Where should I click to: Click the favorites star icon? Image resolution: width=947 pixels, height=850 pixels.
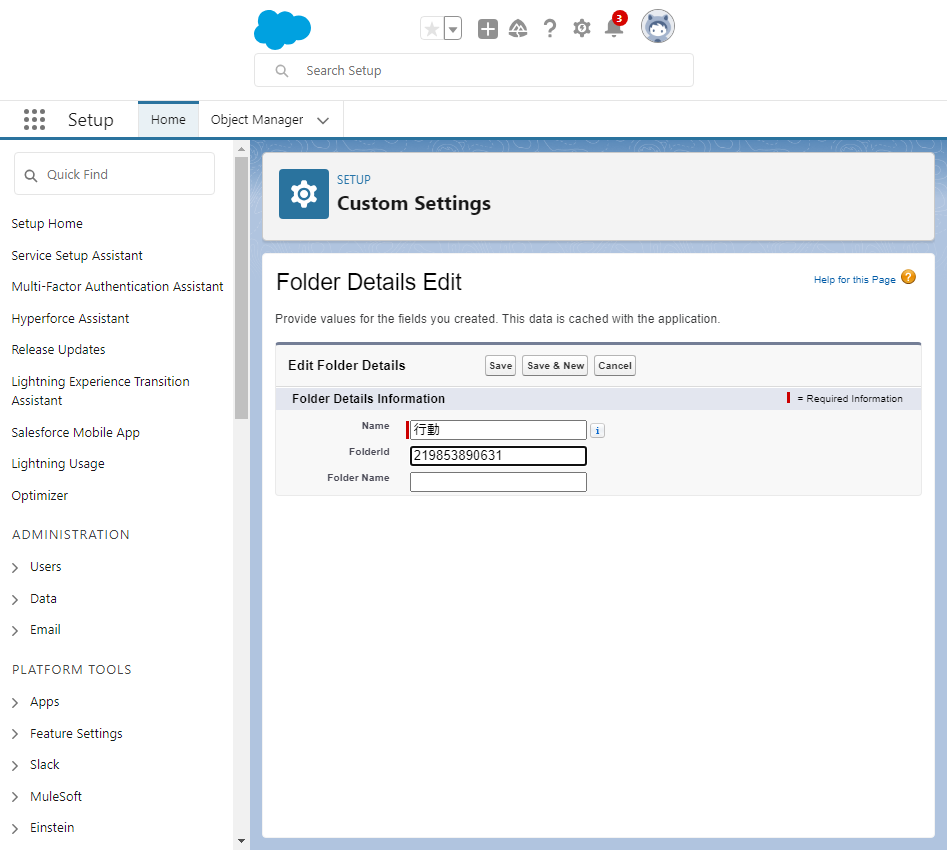[432, 29]
